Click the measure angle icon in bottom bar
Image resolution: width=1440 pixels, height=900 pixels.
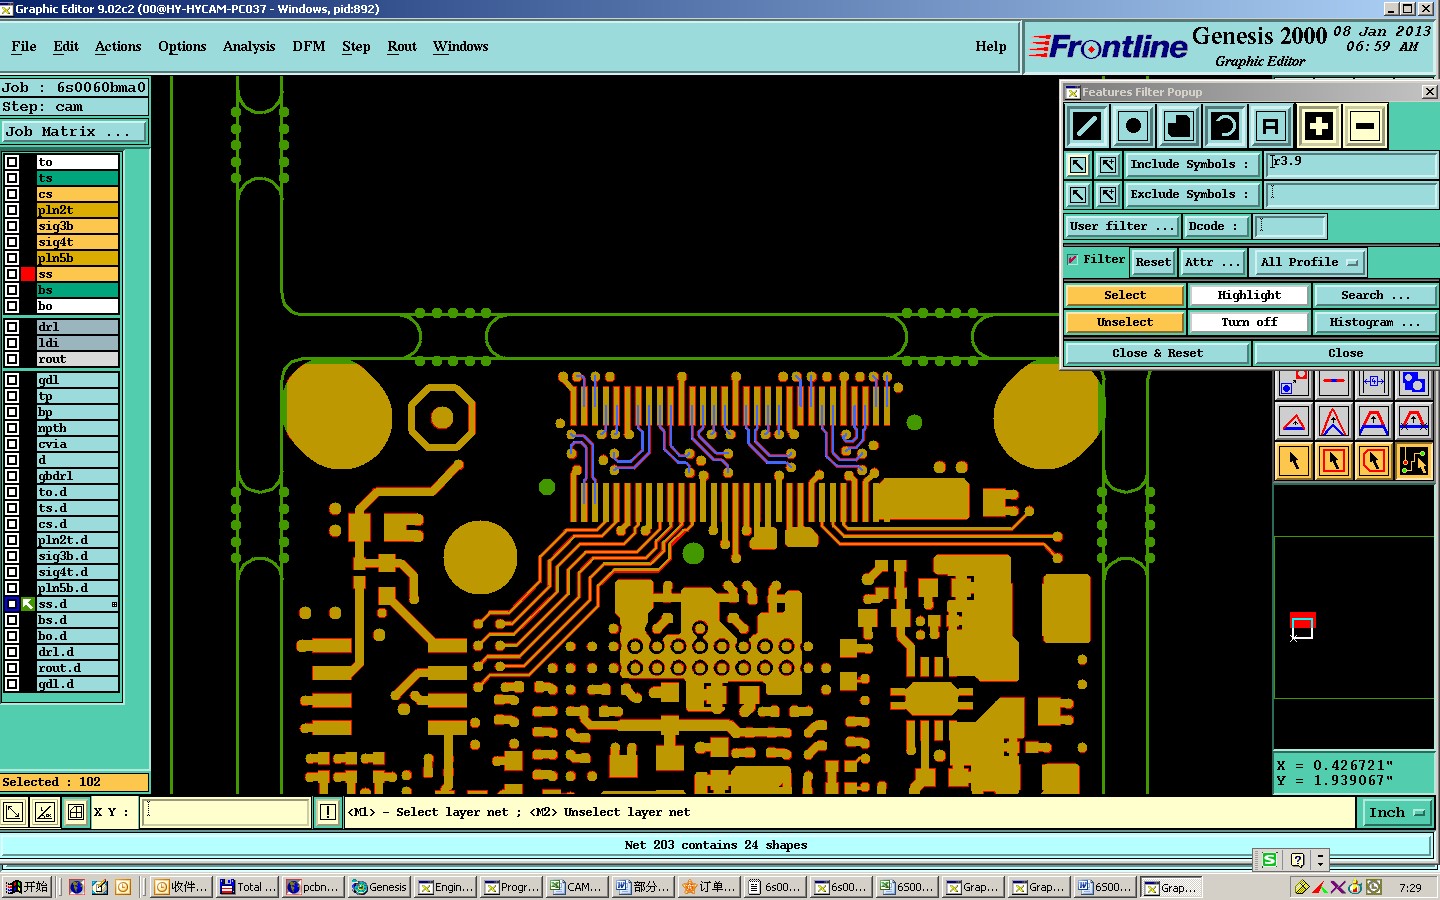[x=44, y=812]
